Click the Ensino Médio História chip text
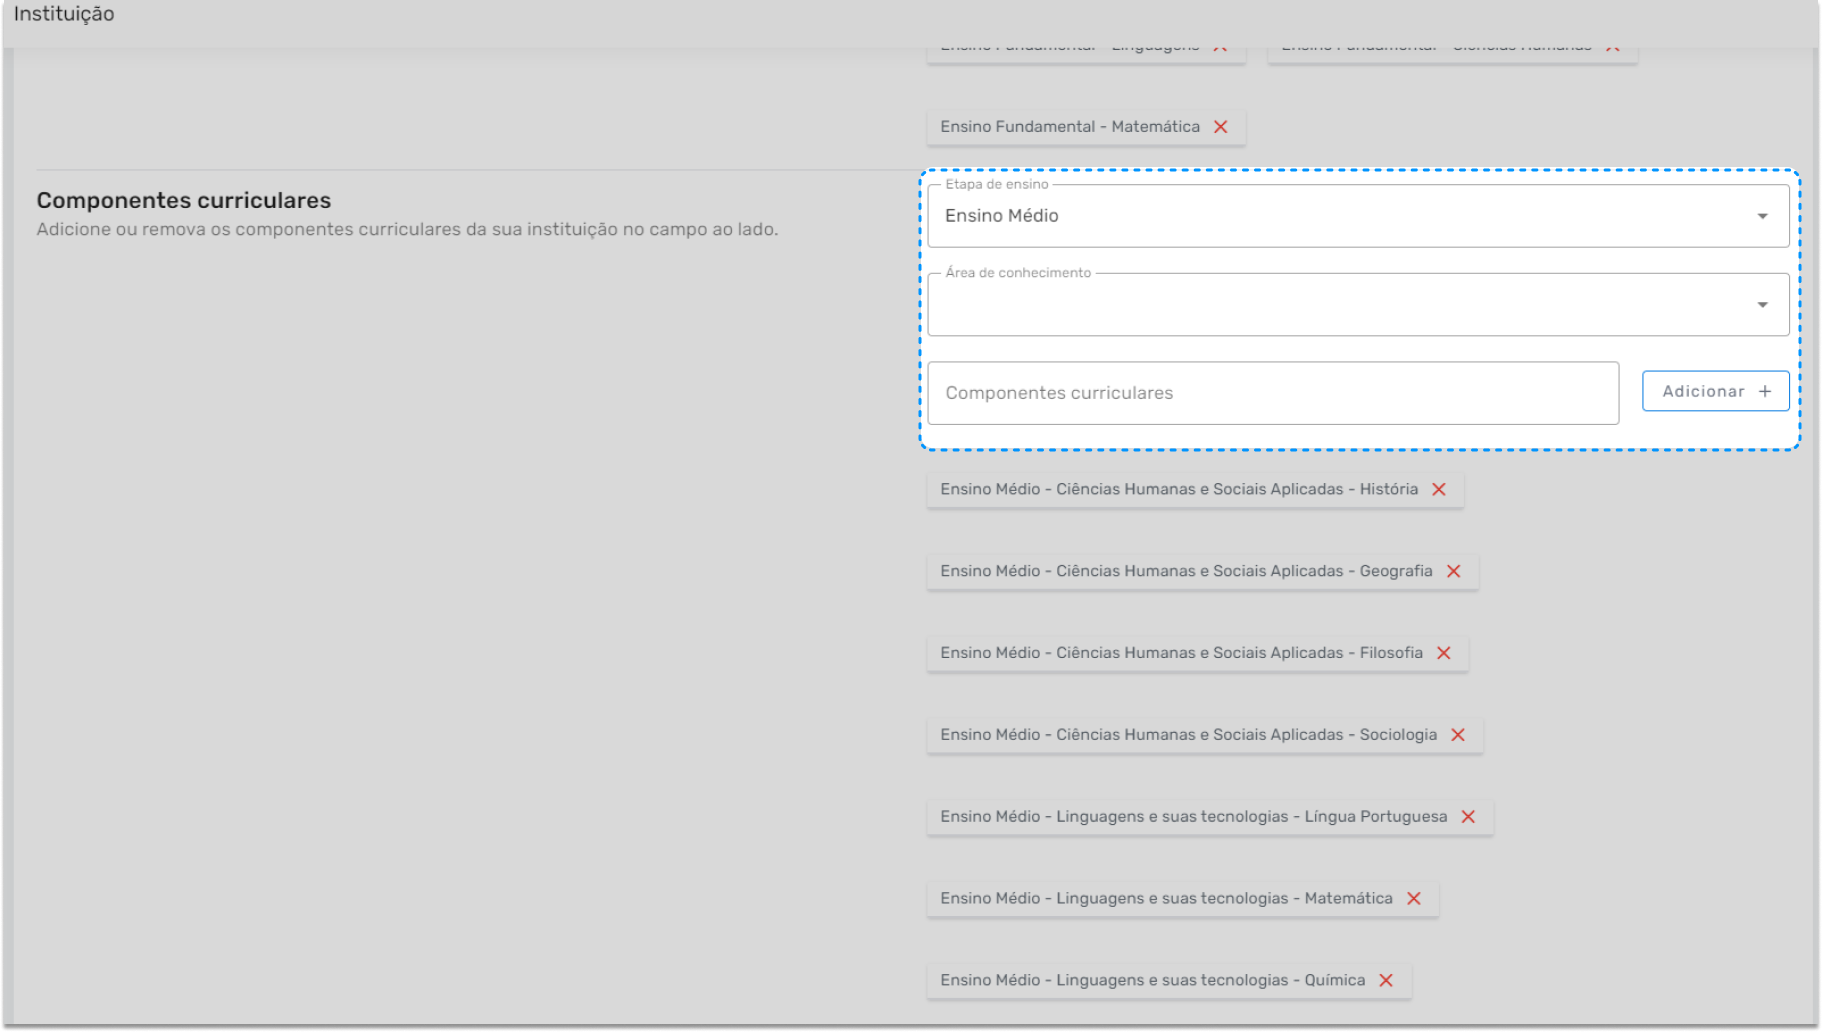The width and height of the screenshot is (1822, 1032). (x=1179, y=489)
